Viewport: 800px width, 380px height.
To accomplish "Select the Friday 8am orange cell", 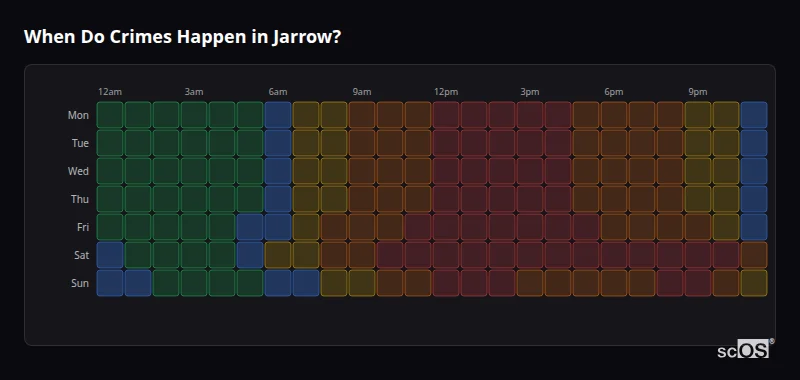I will pos(334,227).
